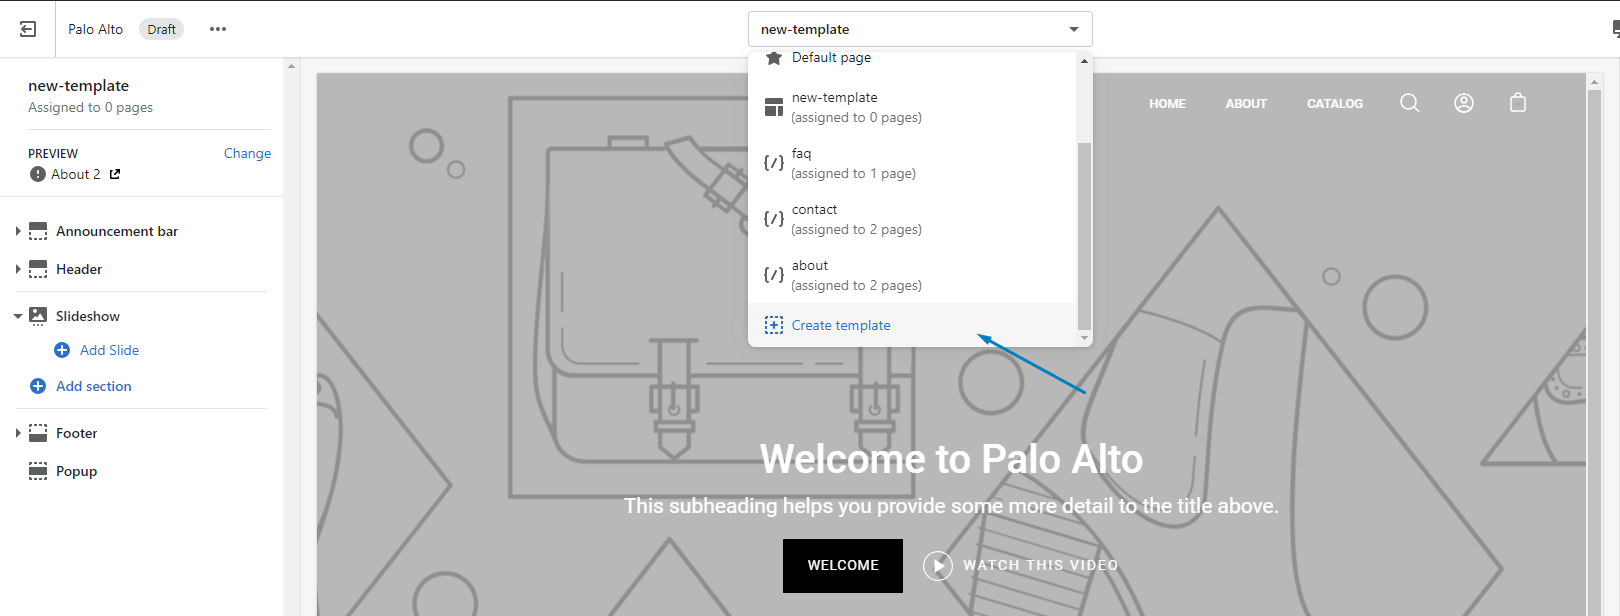Click the WELCOME button

(x=843, y=566)
